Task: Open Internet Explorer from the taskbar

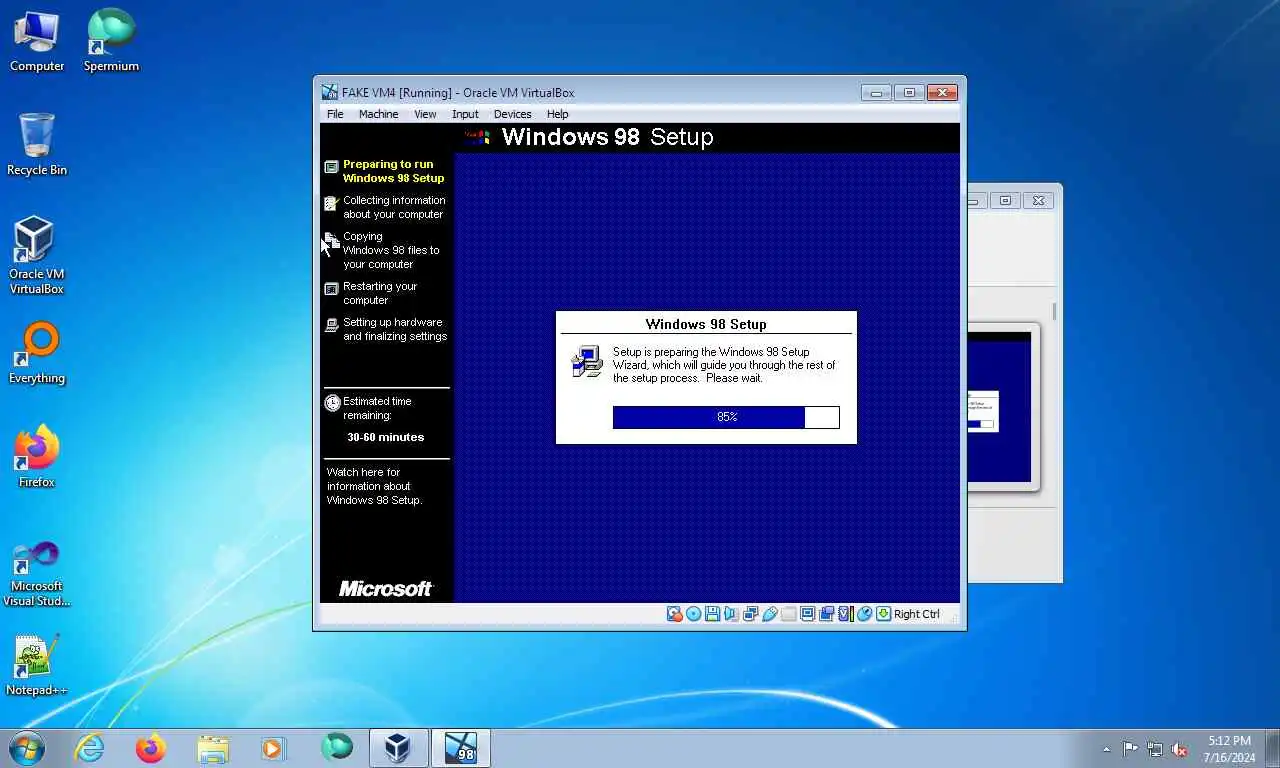Action: [x=90, y=748]
